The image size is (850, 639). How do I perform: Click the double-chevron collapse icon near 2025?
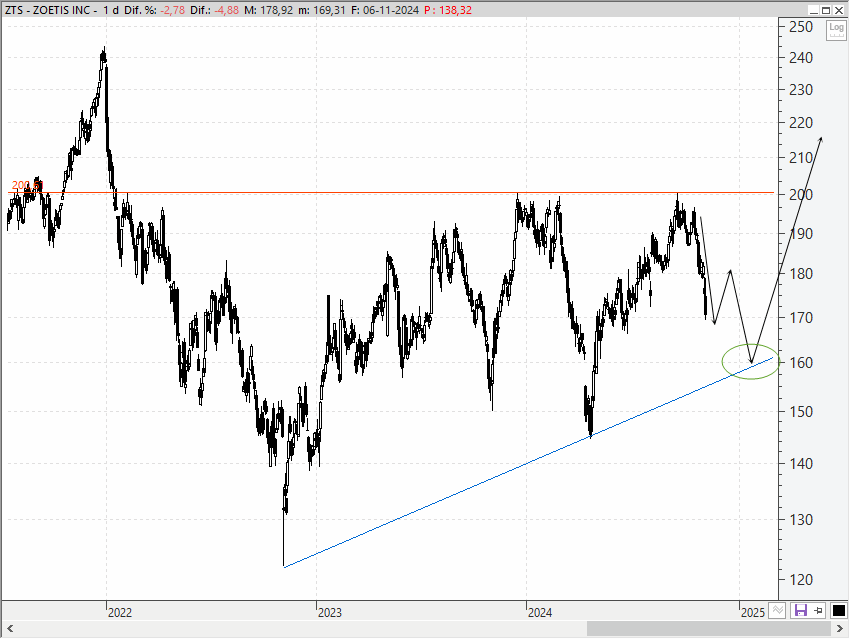[x=777, y=610]
